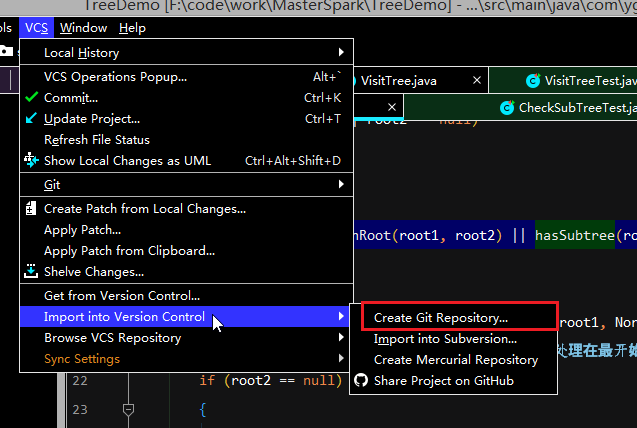Click the blue Update Project arrow icon
637x428 pixels.
[x=31, y=118]
